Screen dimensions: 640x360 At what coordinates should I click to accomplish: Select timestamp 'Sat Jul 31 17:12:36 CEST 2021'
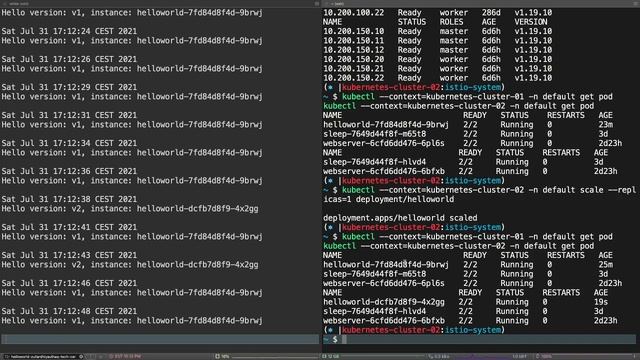pos(69,171)
